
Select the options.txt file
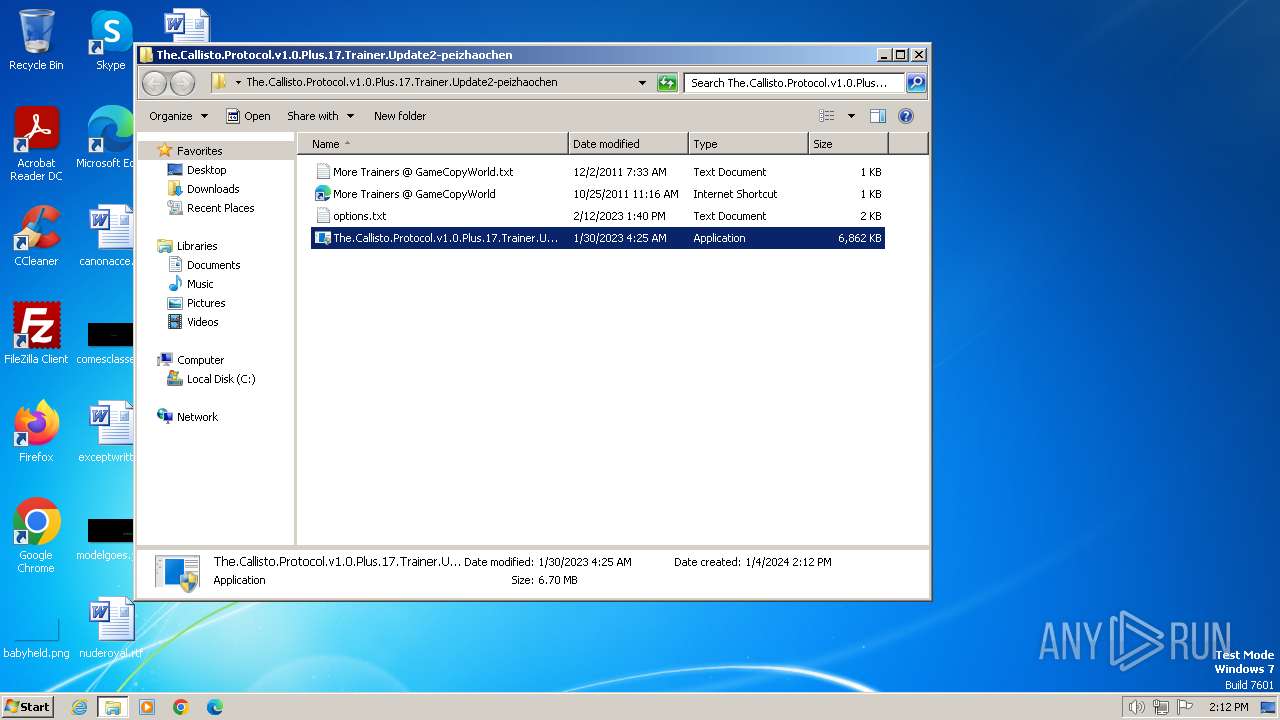[x=351, y=216]
